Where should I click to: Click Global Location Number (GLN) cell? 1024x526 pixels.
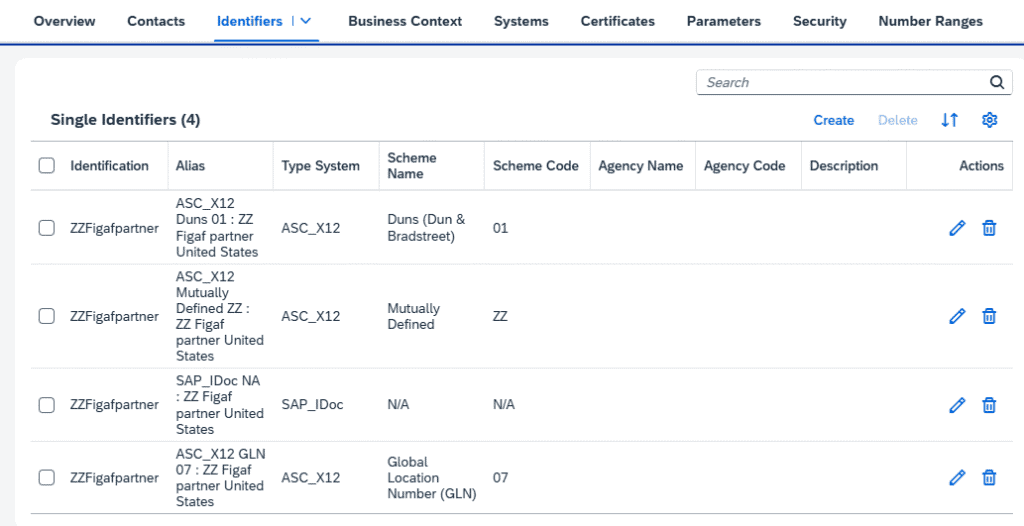pos(432,478)
